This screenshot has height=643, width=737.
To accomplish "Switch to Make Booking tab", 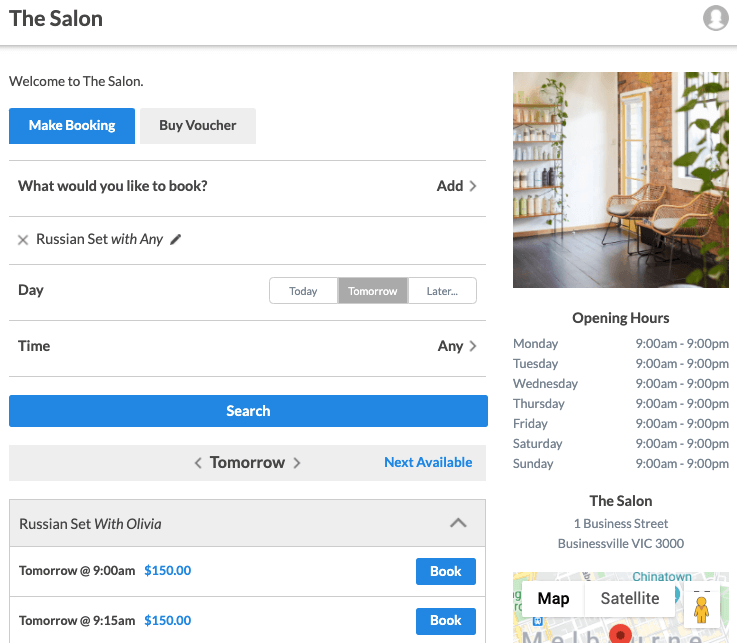I will click(x=72, y=125).
